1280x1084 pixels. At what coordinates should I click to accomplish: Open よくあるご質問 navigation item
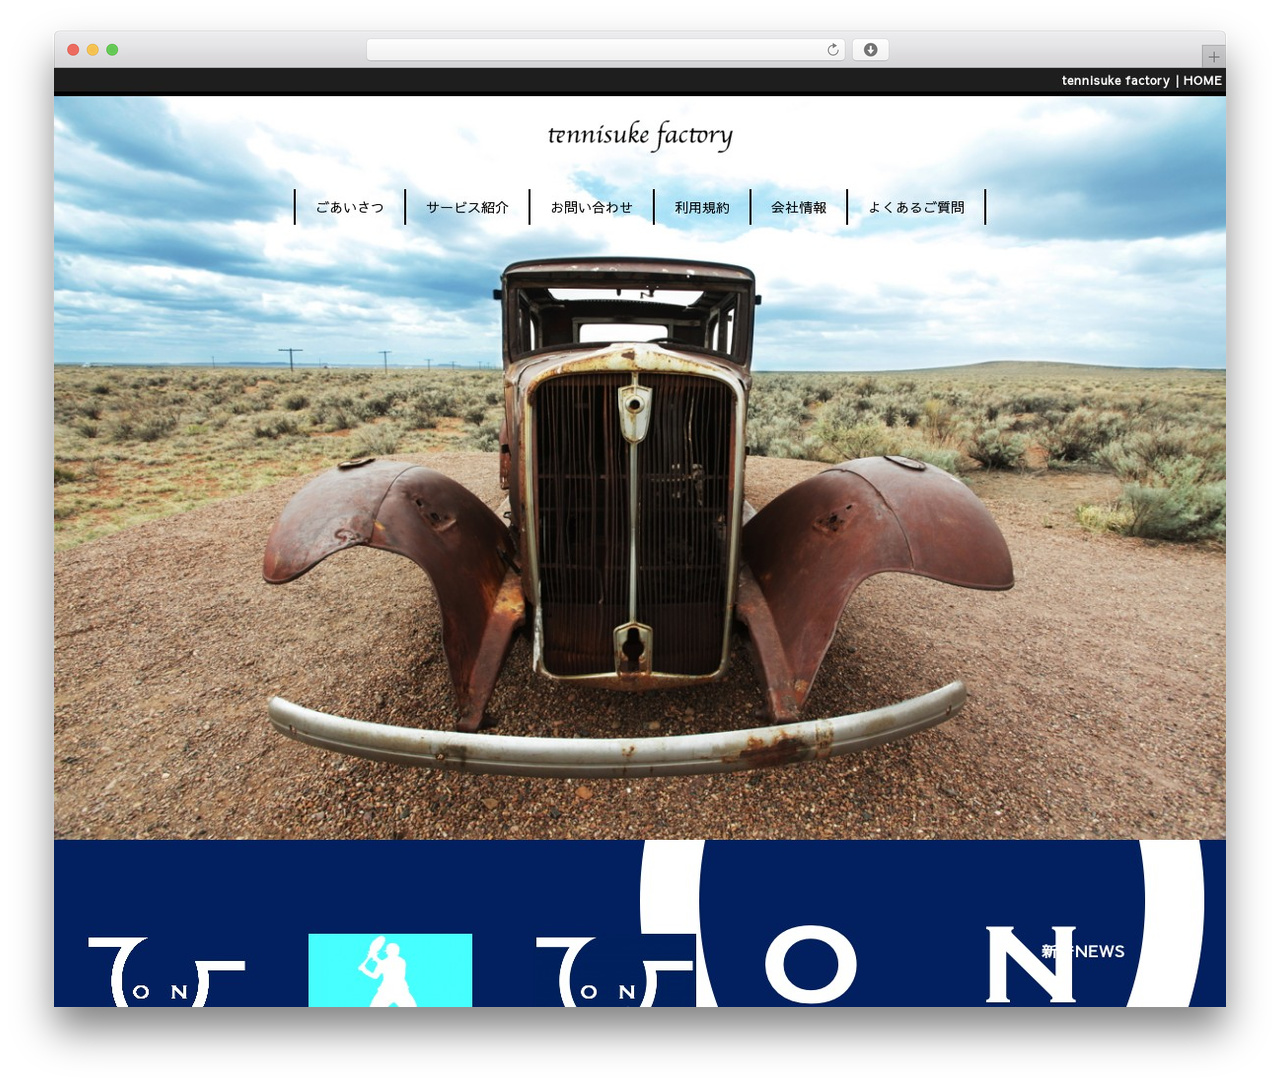(x=916, y=207)
